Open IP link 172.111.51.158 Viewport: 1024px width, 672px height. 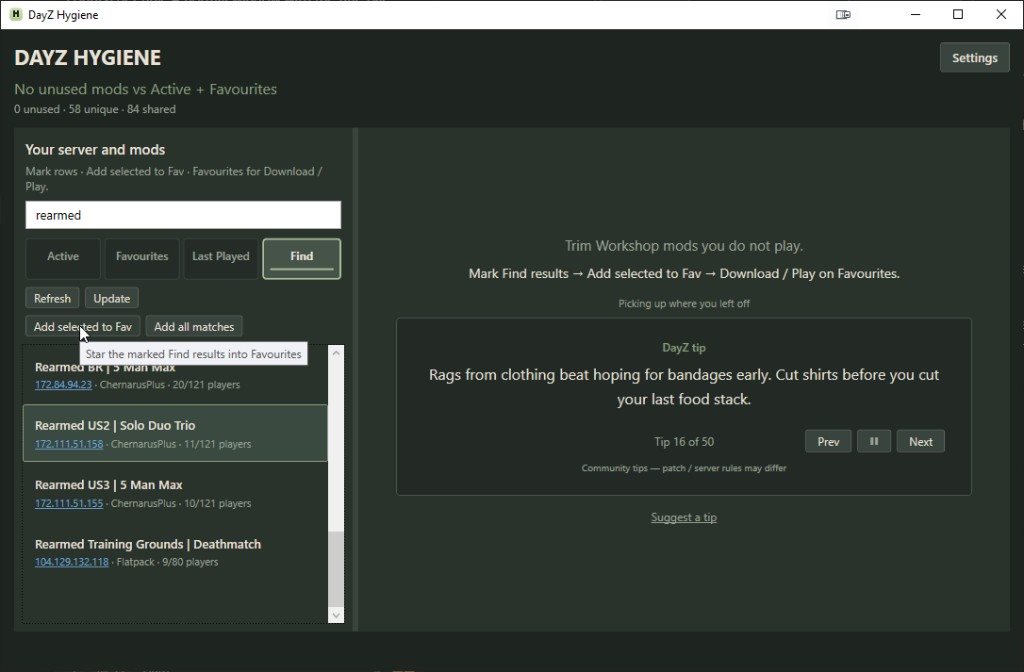[x=69, y=444]
